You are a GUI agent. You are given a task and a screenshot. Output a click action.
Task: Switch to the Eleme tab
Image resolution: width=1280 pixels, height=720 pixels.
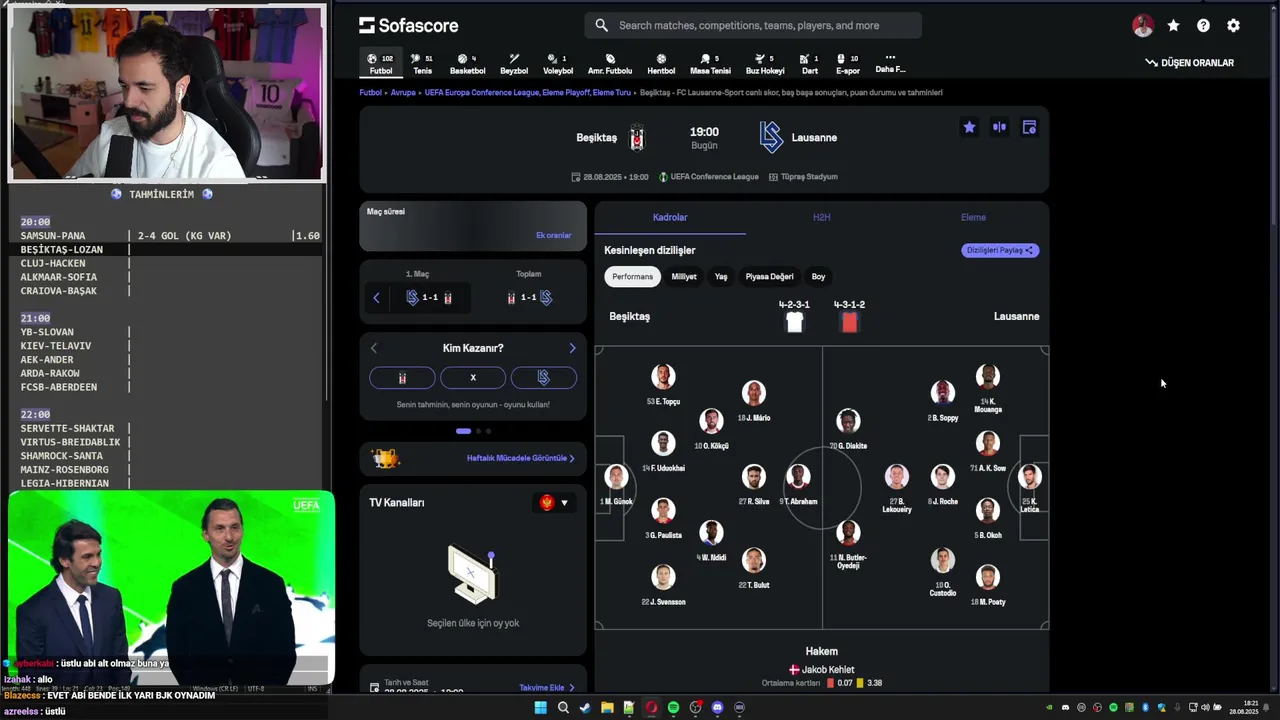[x=973, y=217]
